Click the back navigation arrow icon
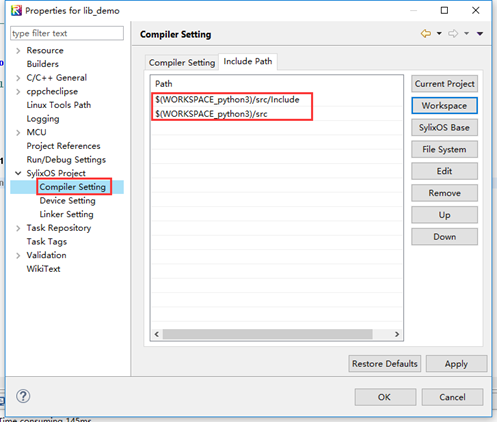Viewport: 497px width, 422px height. point(426,33)
